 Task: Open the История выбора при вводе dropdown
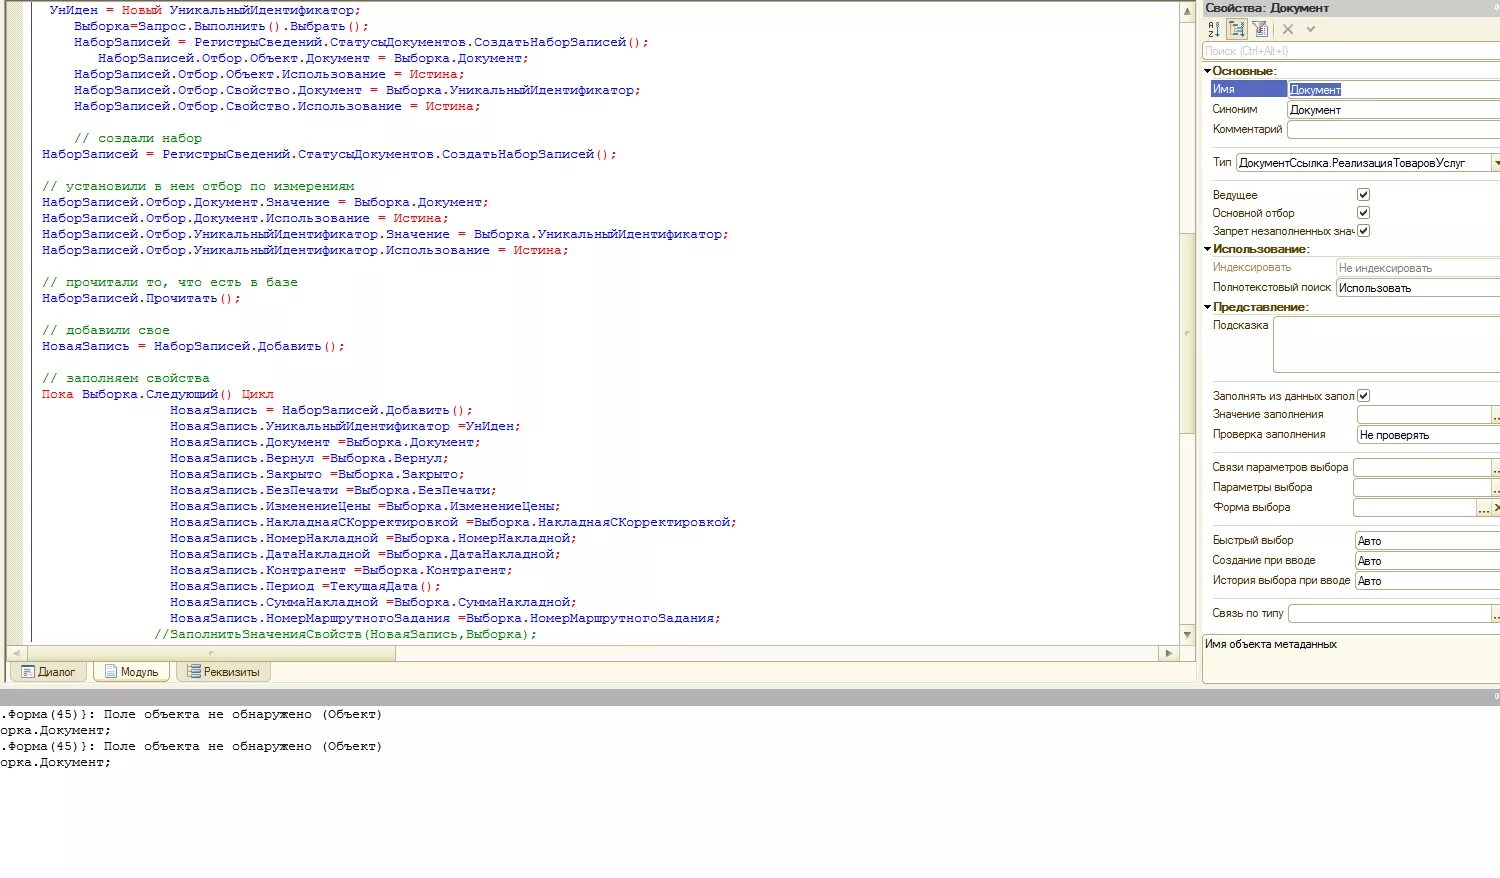coord(1427,581)
